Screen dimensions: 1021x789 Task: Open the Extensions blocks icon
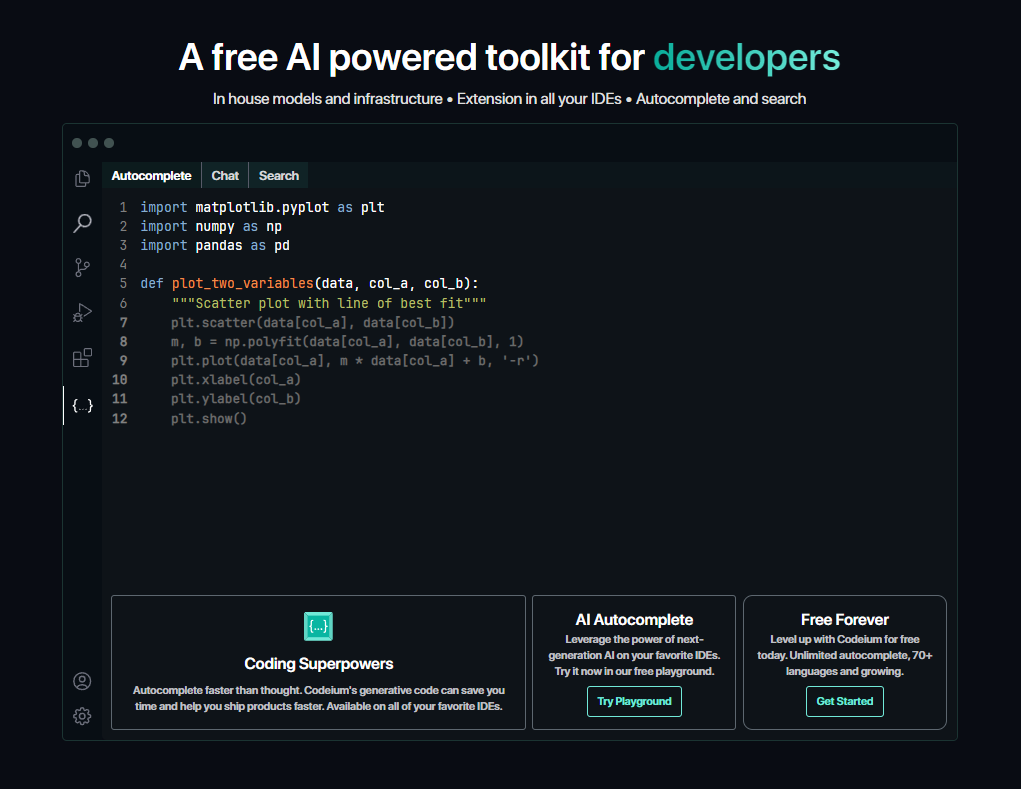click(82, 357)
